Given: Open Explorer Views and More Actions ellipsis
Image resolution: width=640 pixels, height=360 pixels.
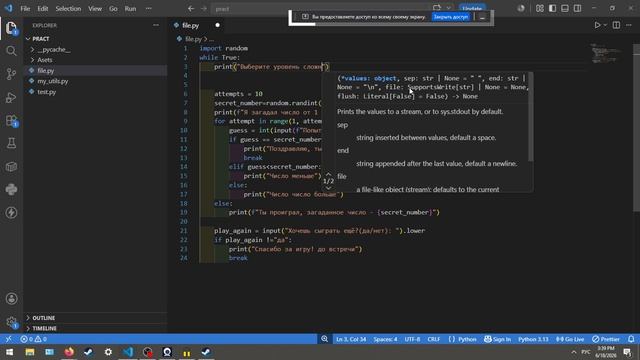Looking at the screenshot, I should [x=156, y=25].
